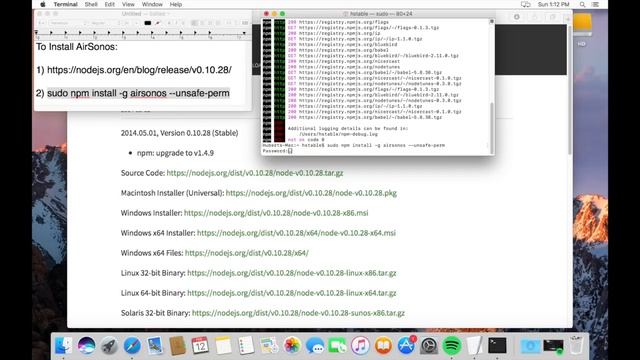640x360 pixels.
Task: Open Safari compass icon in Dock
Action: point(132,346)
